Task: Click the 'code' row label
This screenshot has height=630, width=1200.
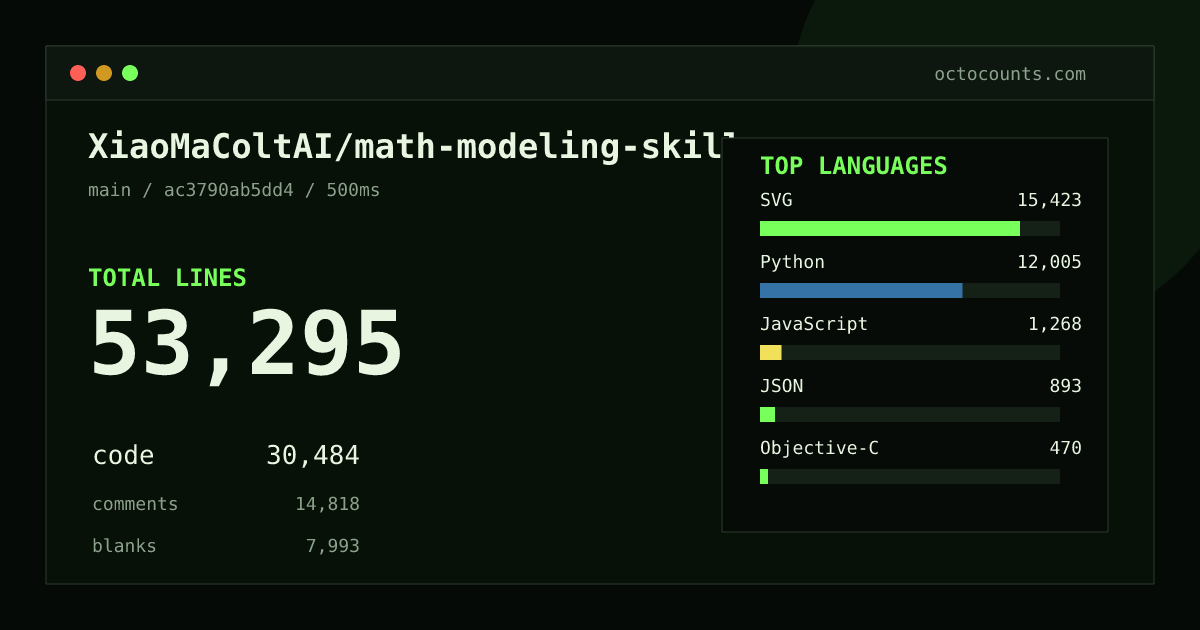Action: (123, 456)
